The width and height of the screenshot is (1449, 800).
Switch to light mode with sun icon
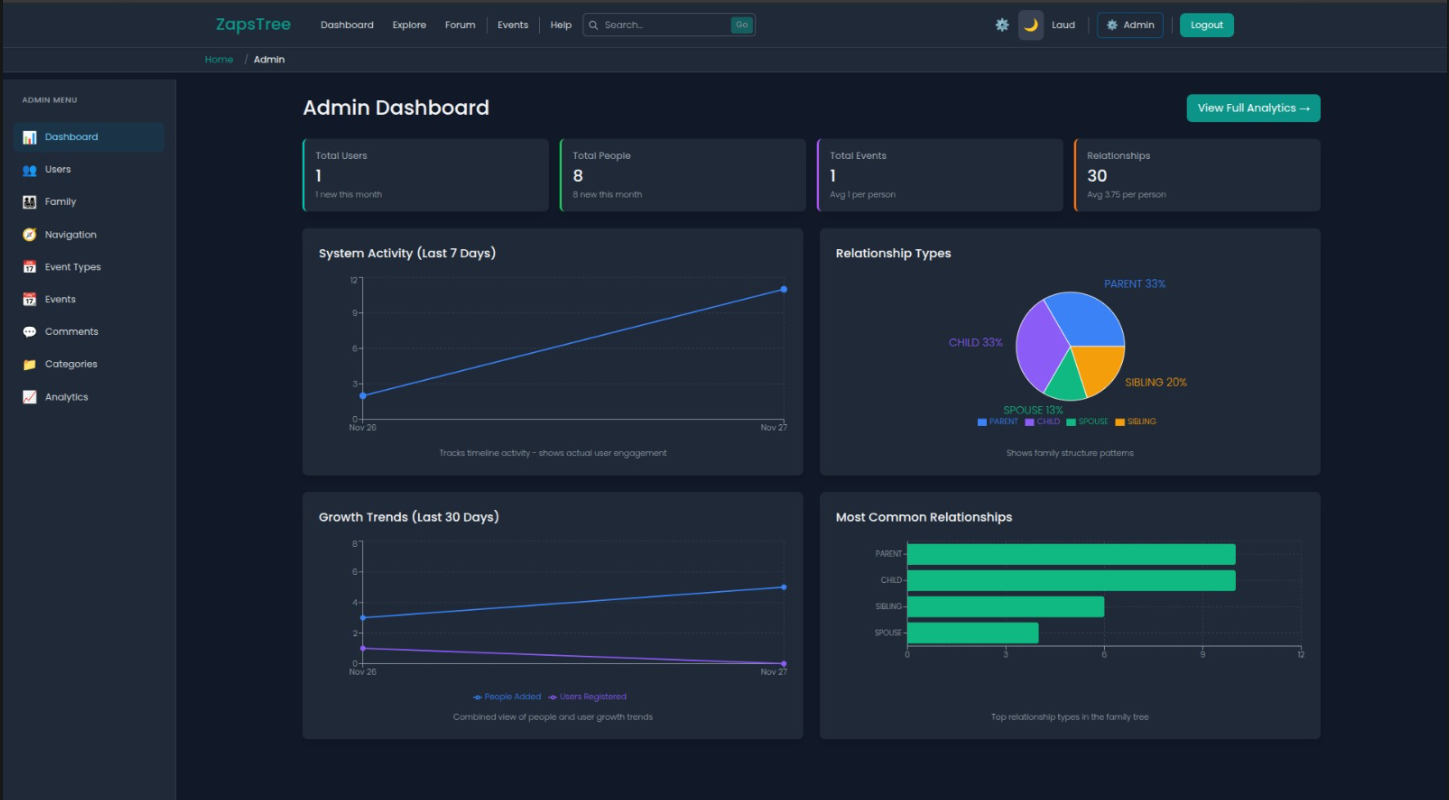coord(1002,25)
